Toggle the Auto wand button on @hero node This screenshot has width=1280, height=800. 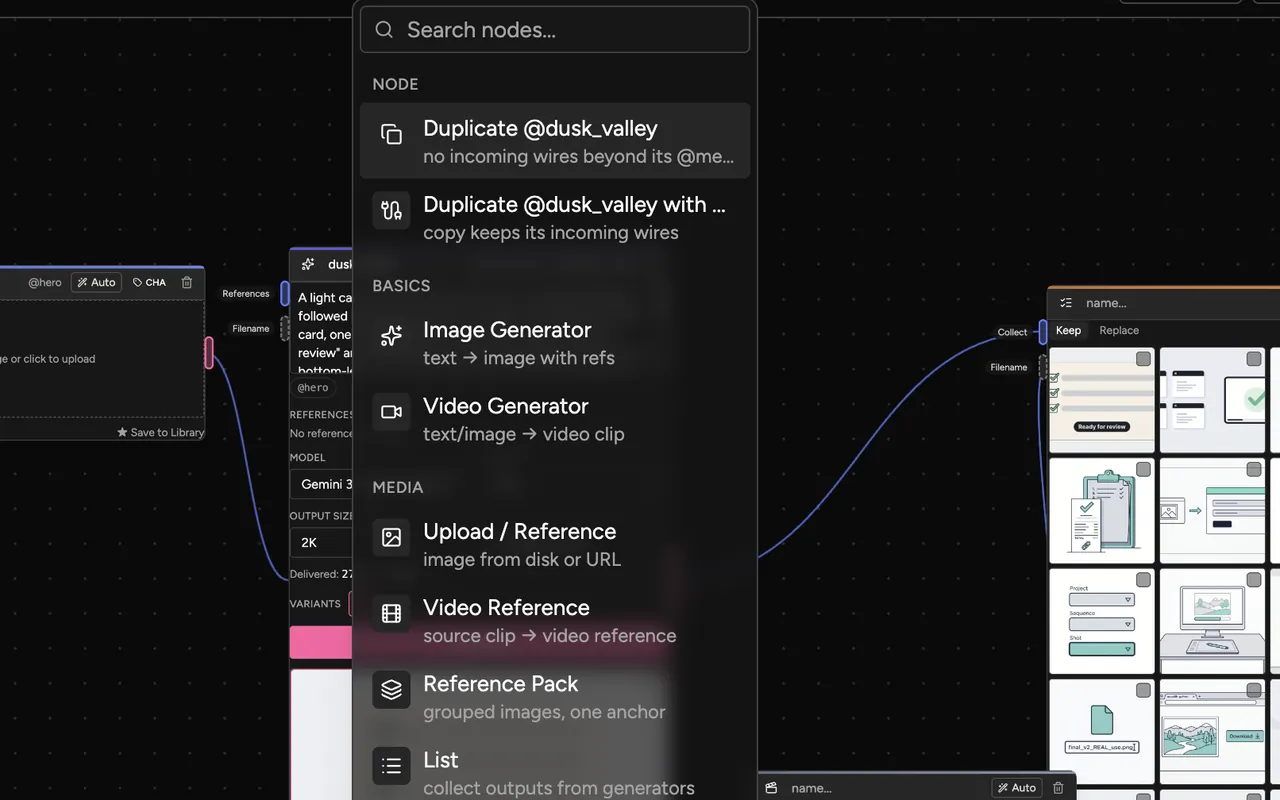coord(96,283)
